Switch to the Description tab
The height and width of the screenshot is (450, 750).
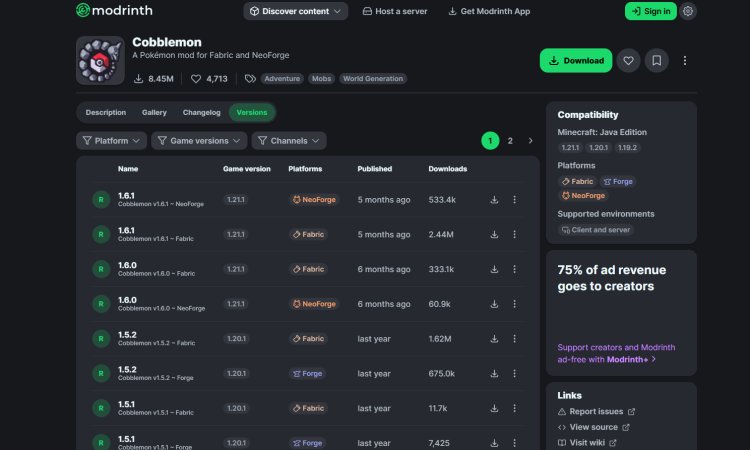click(106, 112)
